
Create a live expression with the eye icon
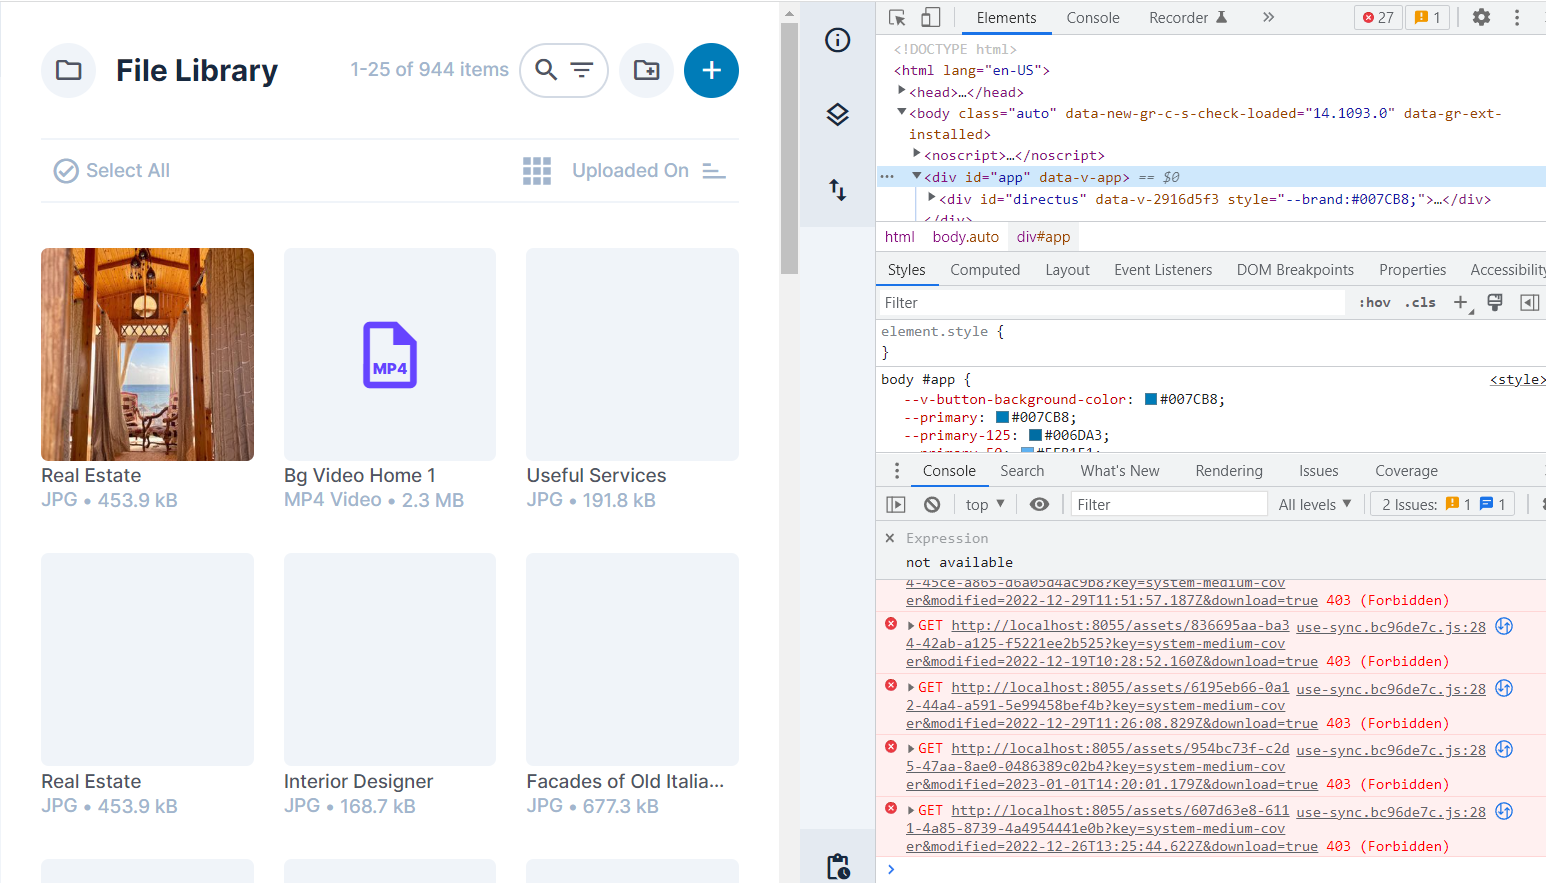tap(1039, 504)
